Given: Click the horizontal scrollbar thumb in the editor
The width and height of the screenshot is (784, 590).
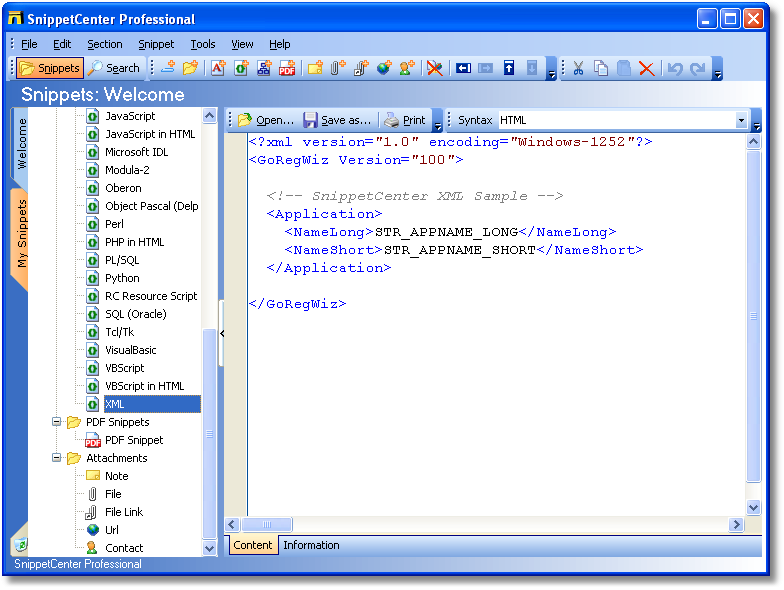Looking at the screenshot, I should [x=266, y=524].
